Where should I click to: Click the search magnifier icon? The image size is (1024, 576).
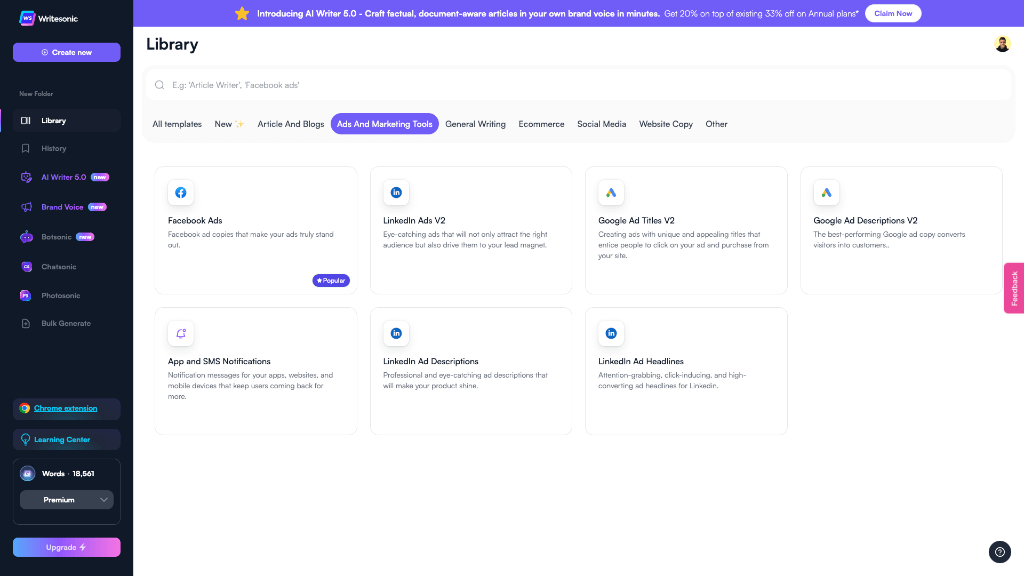(159, 85)
